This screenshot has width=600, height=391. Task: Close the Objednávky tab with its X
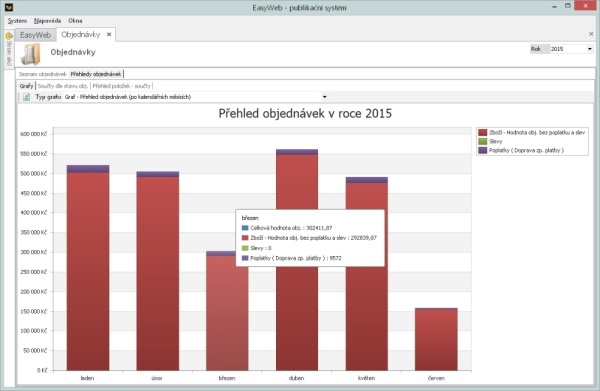tap(109, 34)
